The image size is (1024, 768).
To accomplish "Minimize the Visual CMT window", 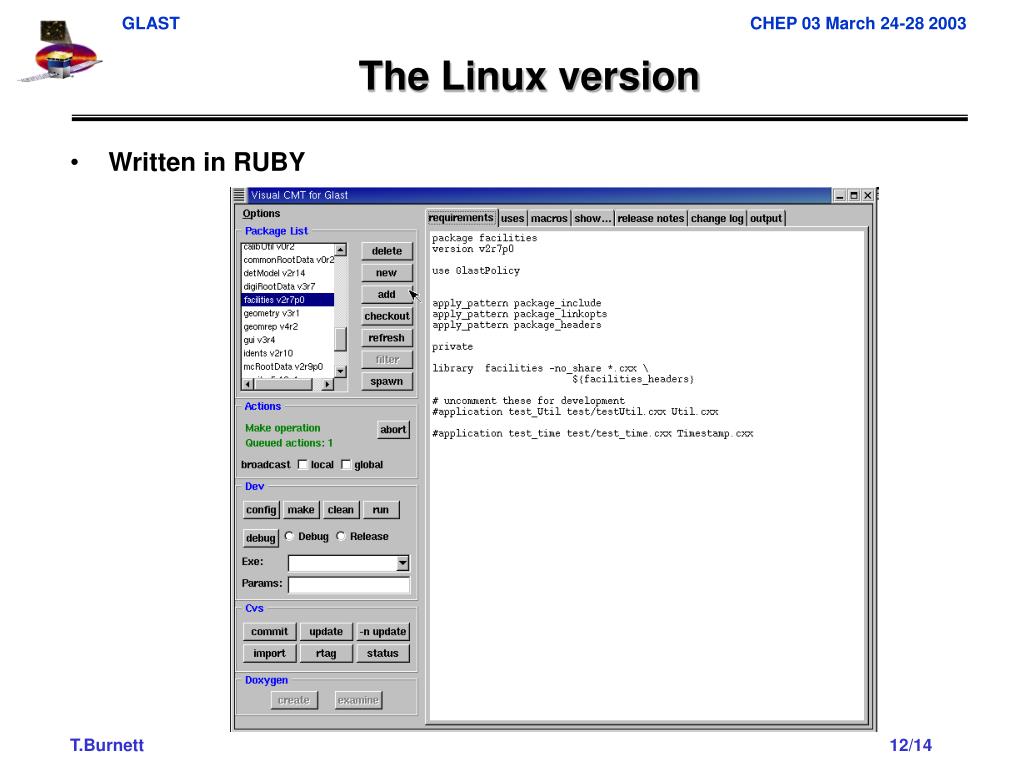I will (x=840, y=195).
